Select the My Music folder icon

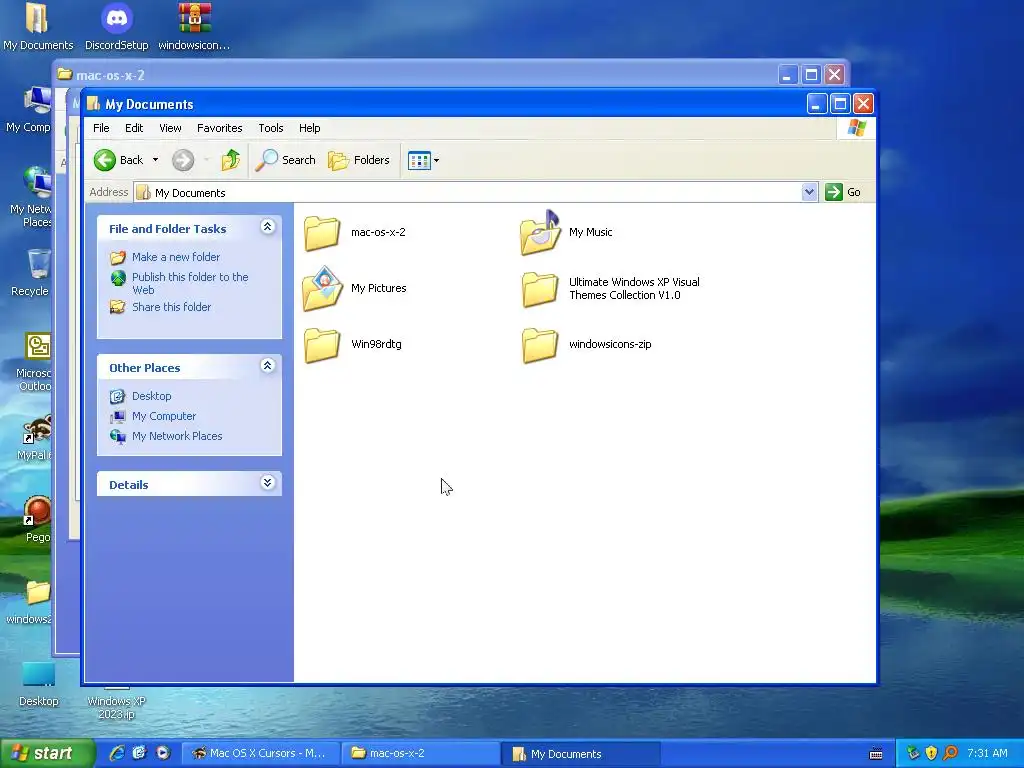click(x=540, y=232)
